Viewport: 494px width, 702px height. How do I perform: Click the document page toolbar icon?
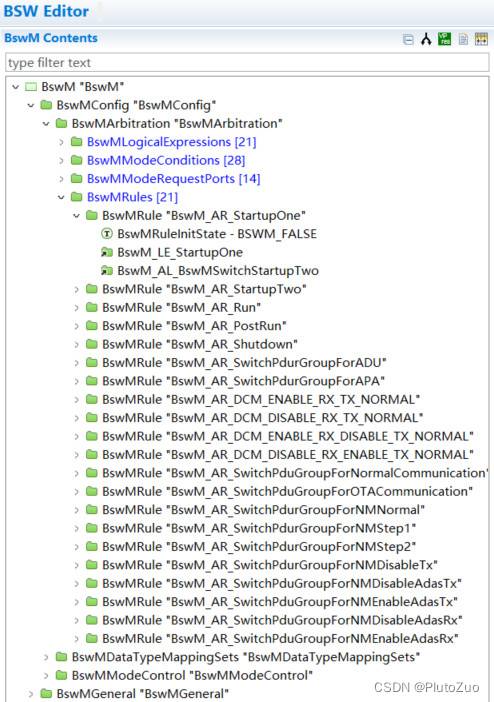463,39
